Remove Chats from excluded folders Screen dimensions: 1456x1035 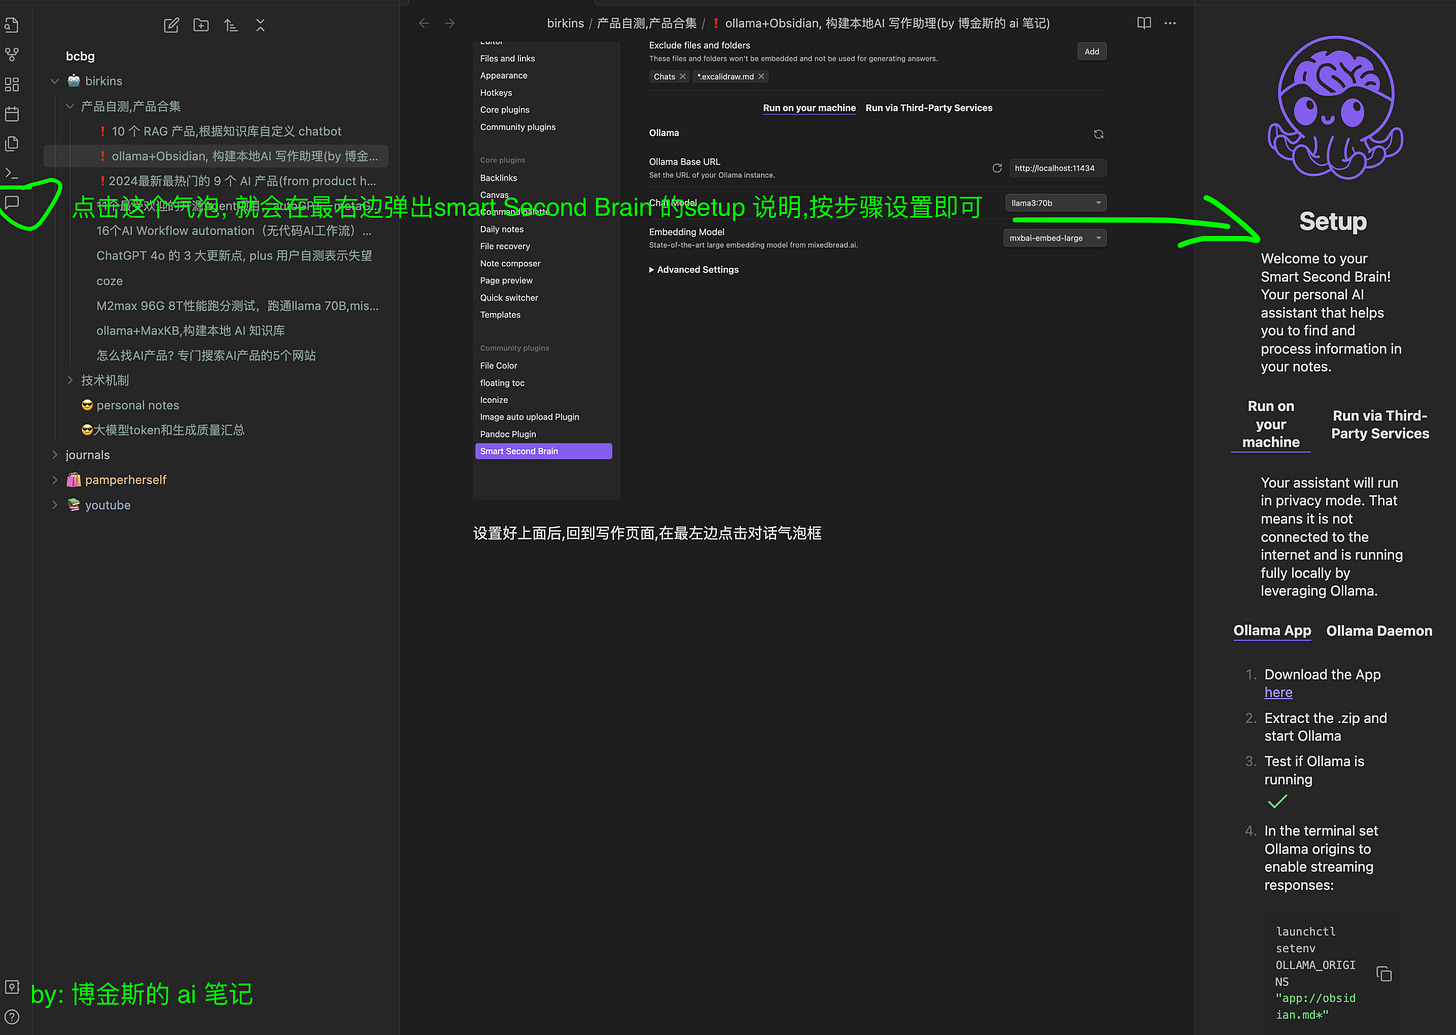coord(682,76)
